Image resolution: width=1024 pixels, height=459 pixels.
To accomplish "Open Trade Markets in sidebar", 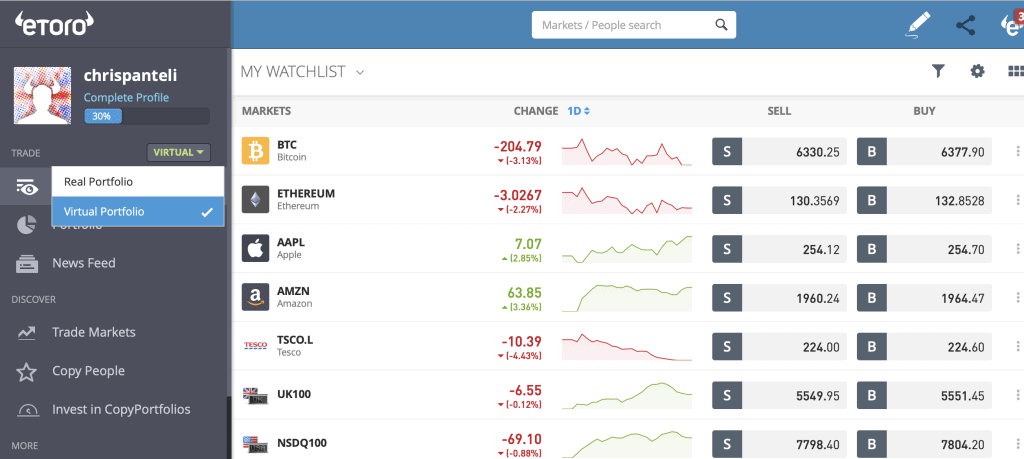I will [x=94, y=332].
